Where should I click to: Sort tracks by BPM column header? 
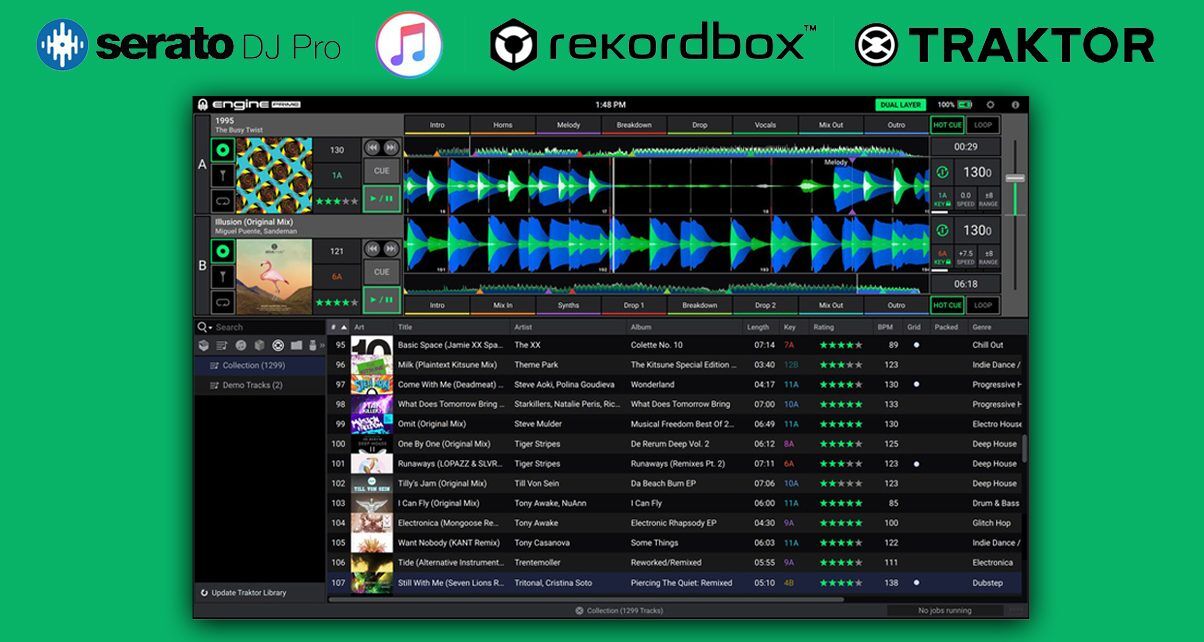(x=885, y=327)
